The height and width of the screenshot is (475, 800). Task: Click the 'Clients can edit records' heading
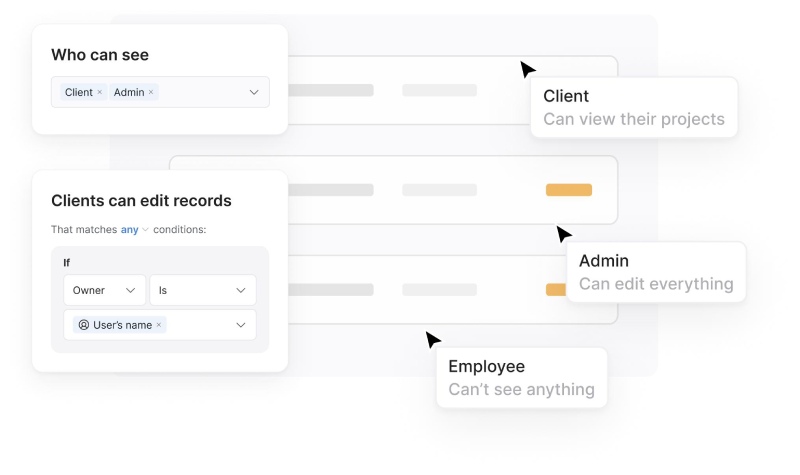pos(141,201)
